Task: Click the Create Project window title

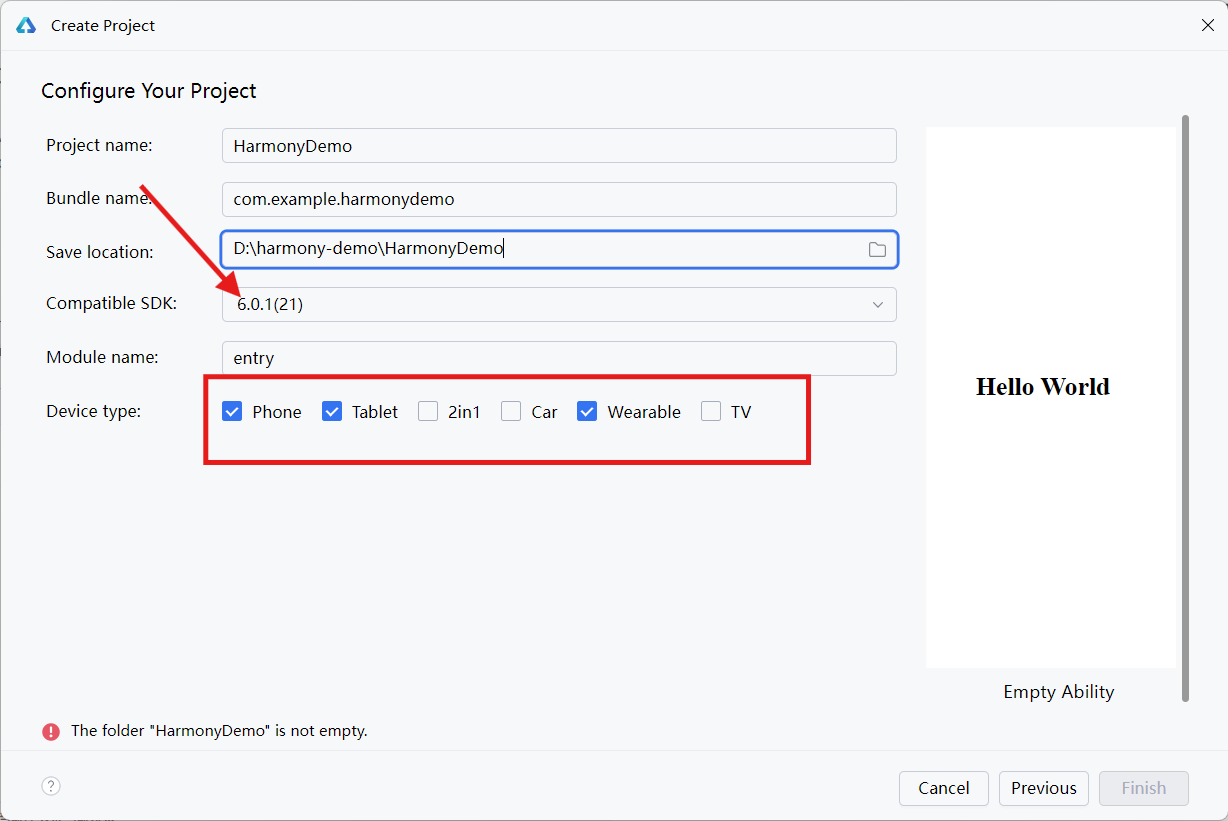Action: coord(103,26)
